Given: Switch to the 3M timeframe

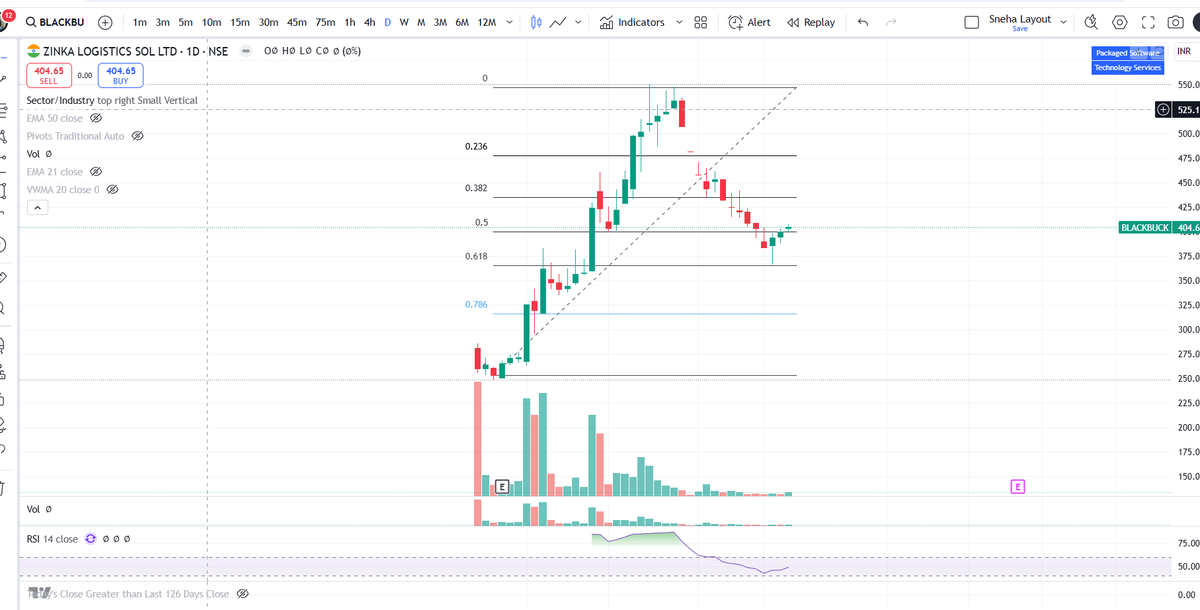Looking at the screenshot, I should click(440, 22).
